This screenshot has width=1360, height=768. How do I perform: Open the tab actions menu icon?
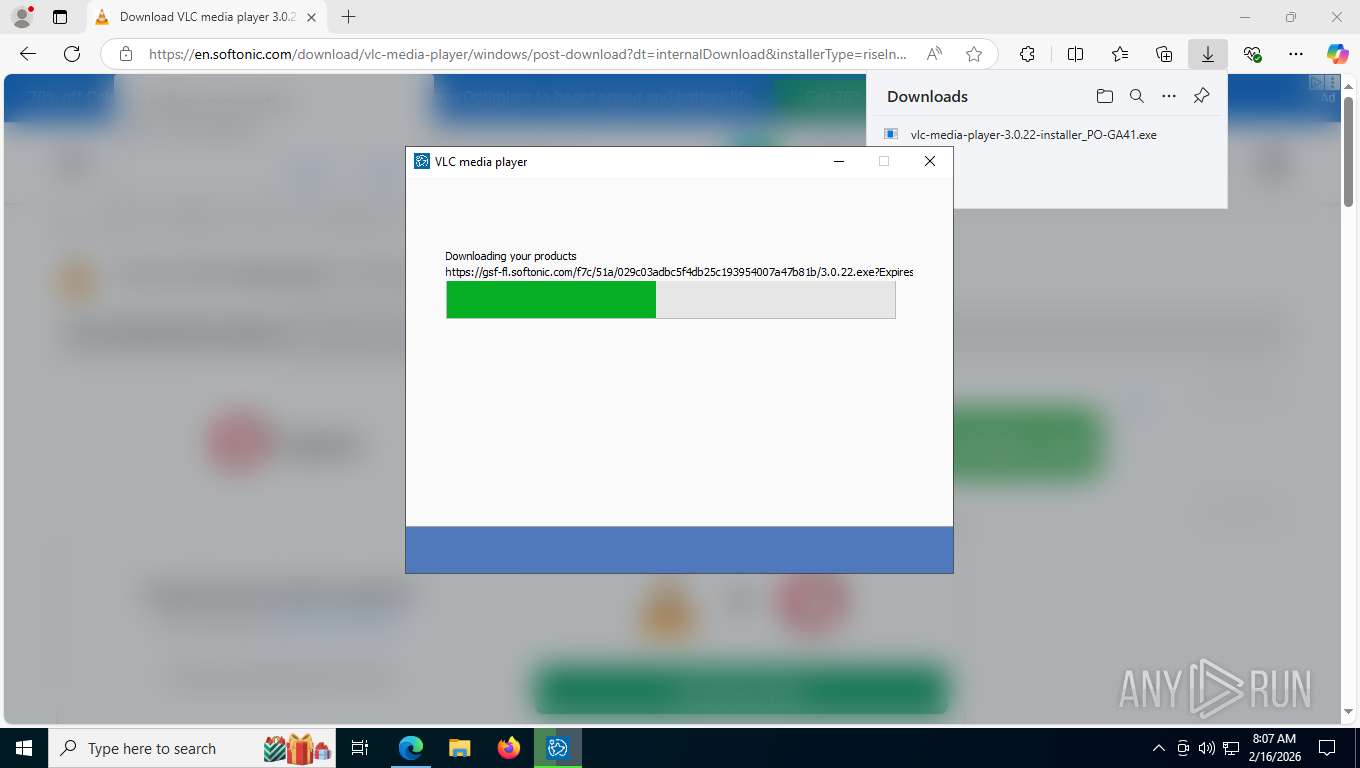pos(60,17)
